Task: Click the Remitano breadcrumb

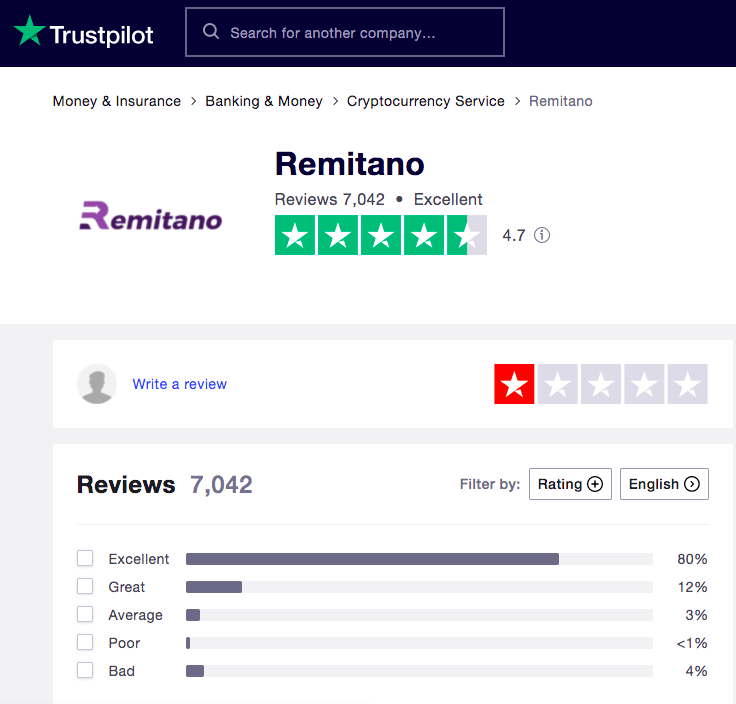Action: [560, 101]
